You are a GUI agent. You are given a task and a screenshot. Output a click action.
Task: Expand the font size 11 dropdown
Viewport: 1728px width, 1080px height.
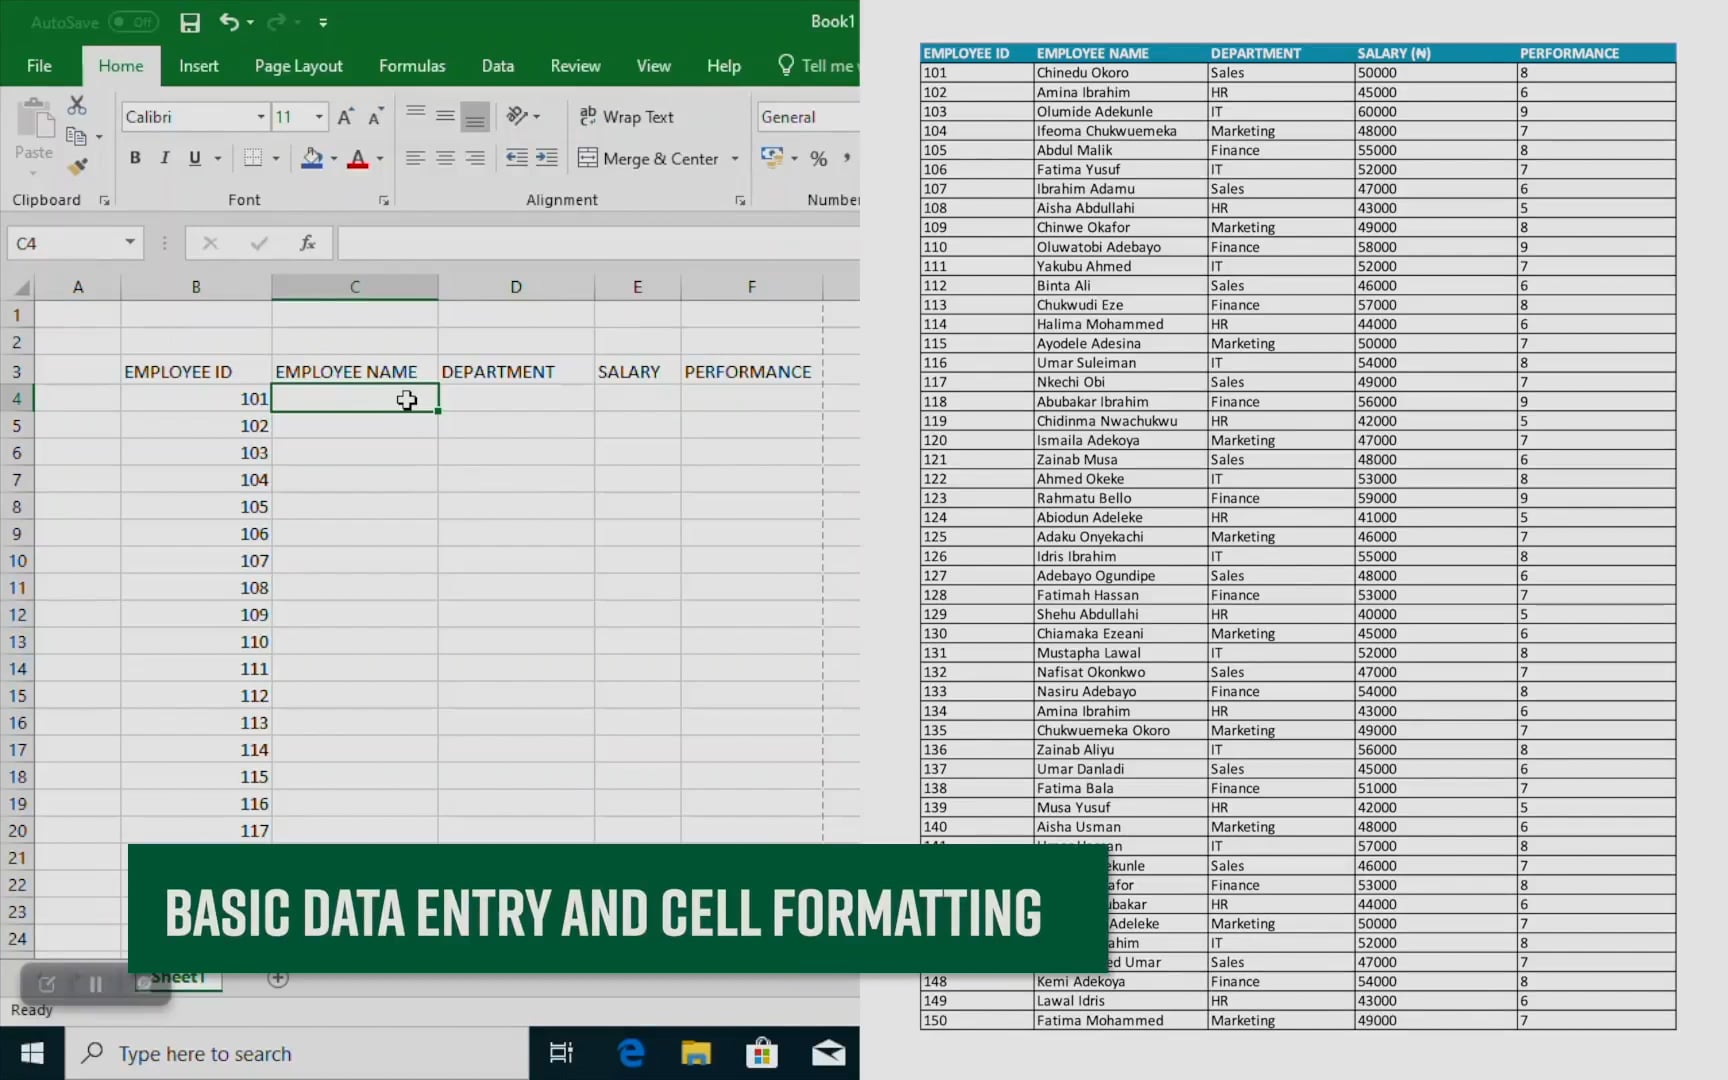pyautogui.click(x=319, y=117)
